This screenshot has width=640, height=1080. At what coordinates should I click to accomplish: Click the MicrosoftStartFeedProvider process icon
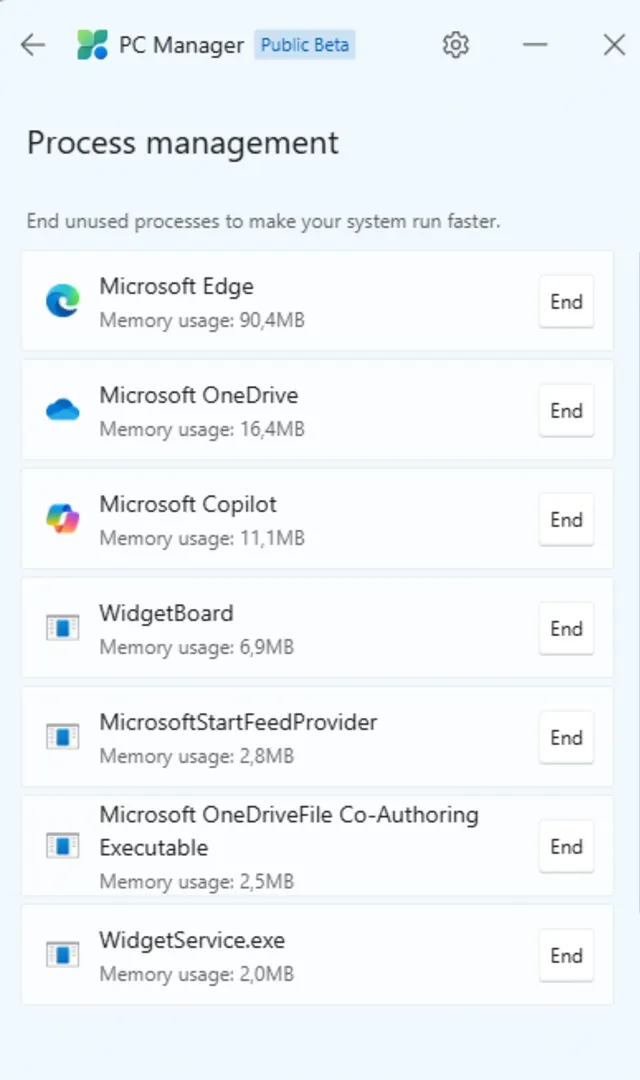coord(62,738)
